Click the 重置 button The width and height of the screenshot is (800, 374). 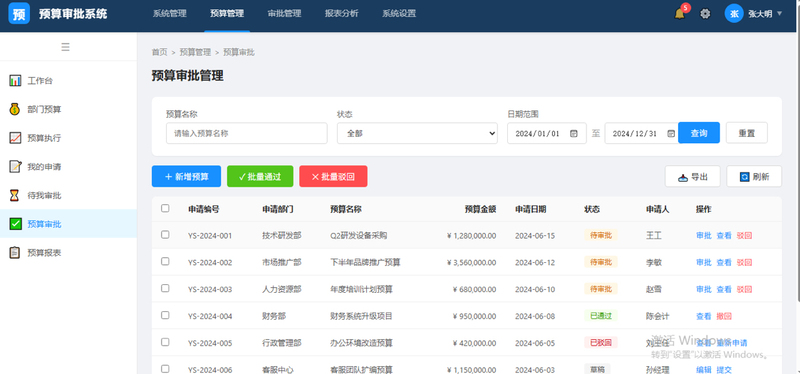click(x=746, y=133)
